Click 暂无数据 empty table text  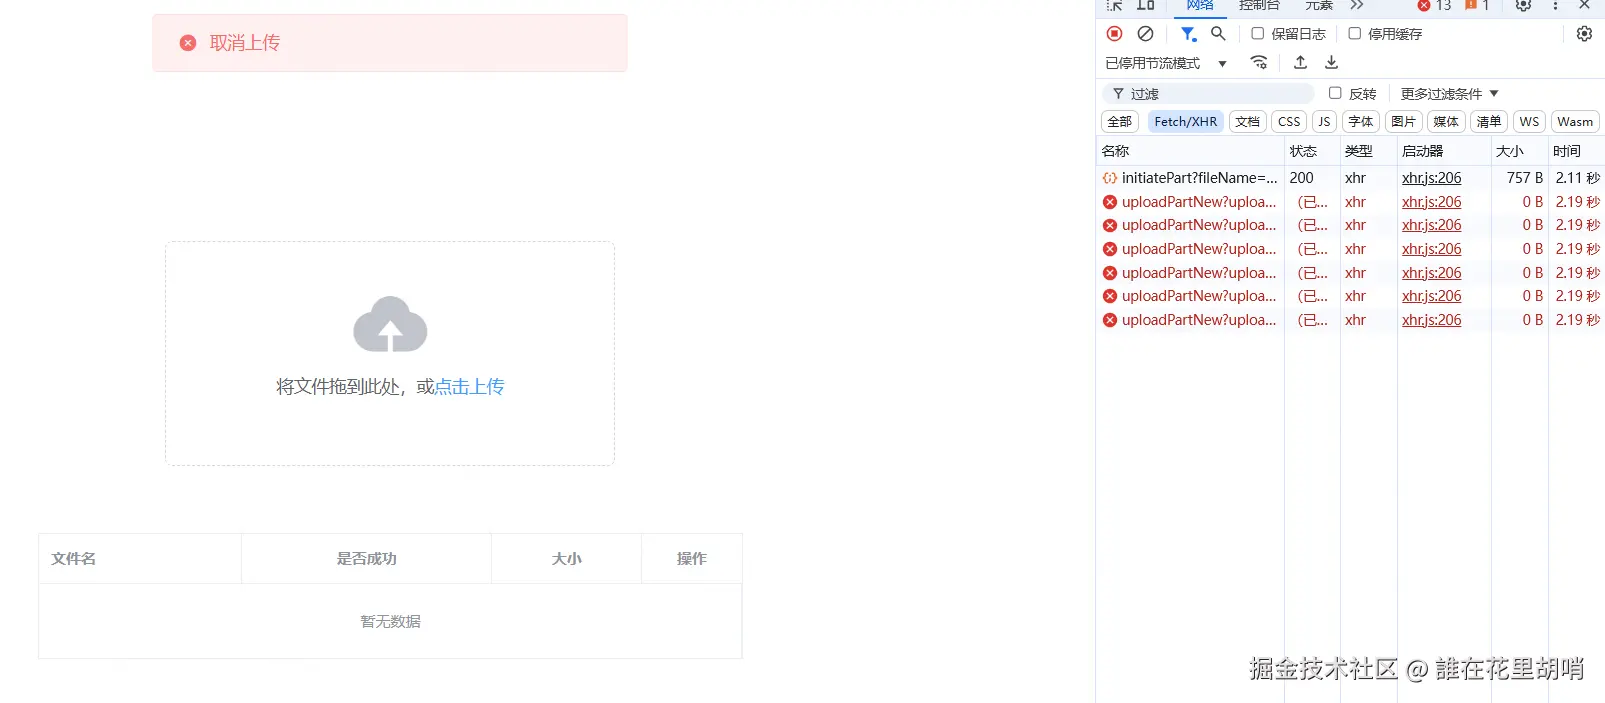[390, 622]
